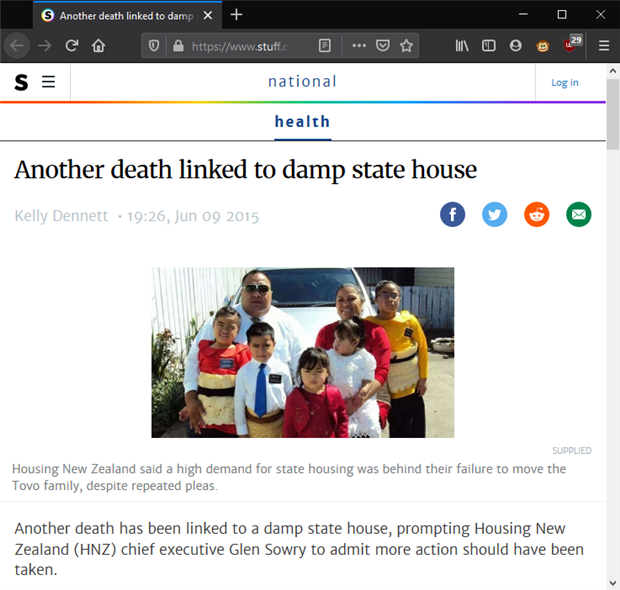Click the Tovo family photo
The image size is (620, 590).
point(302,352)
